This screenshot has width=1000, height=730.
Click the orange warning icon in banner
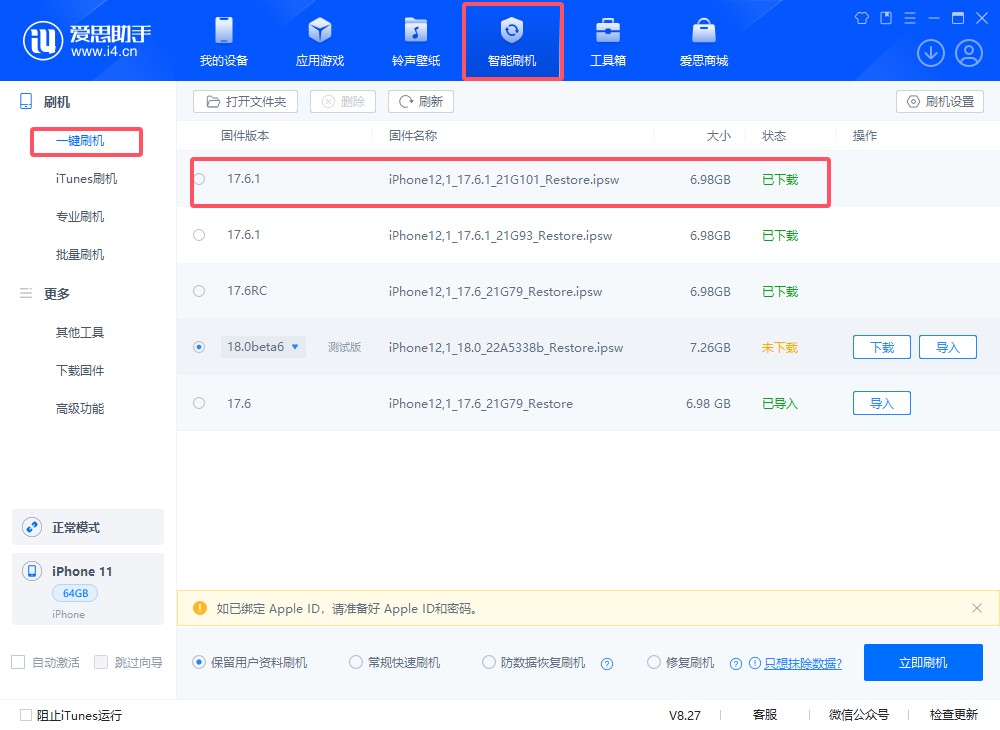click(200, 608)
